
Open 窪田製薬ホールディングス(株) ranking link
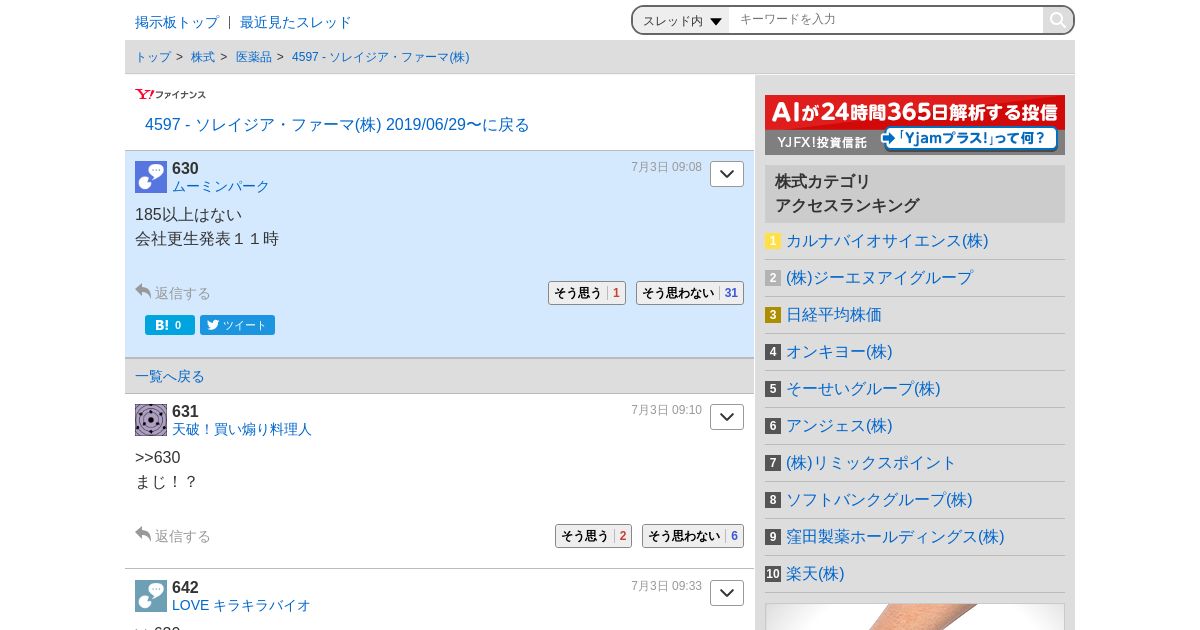tap(895, 537)
